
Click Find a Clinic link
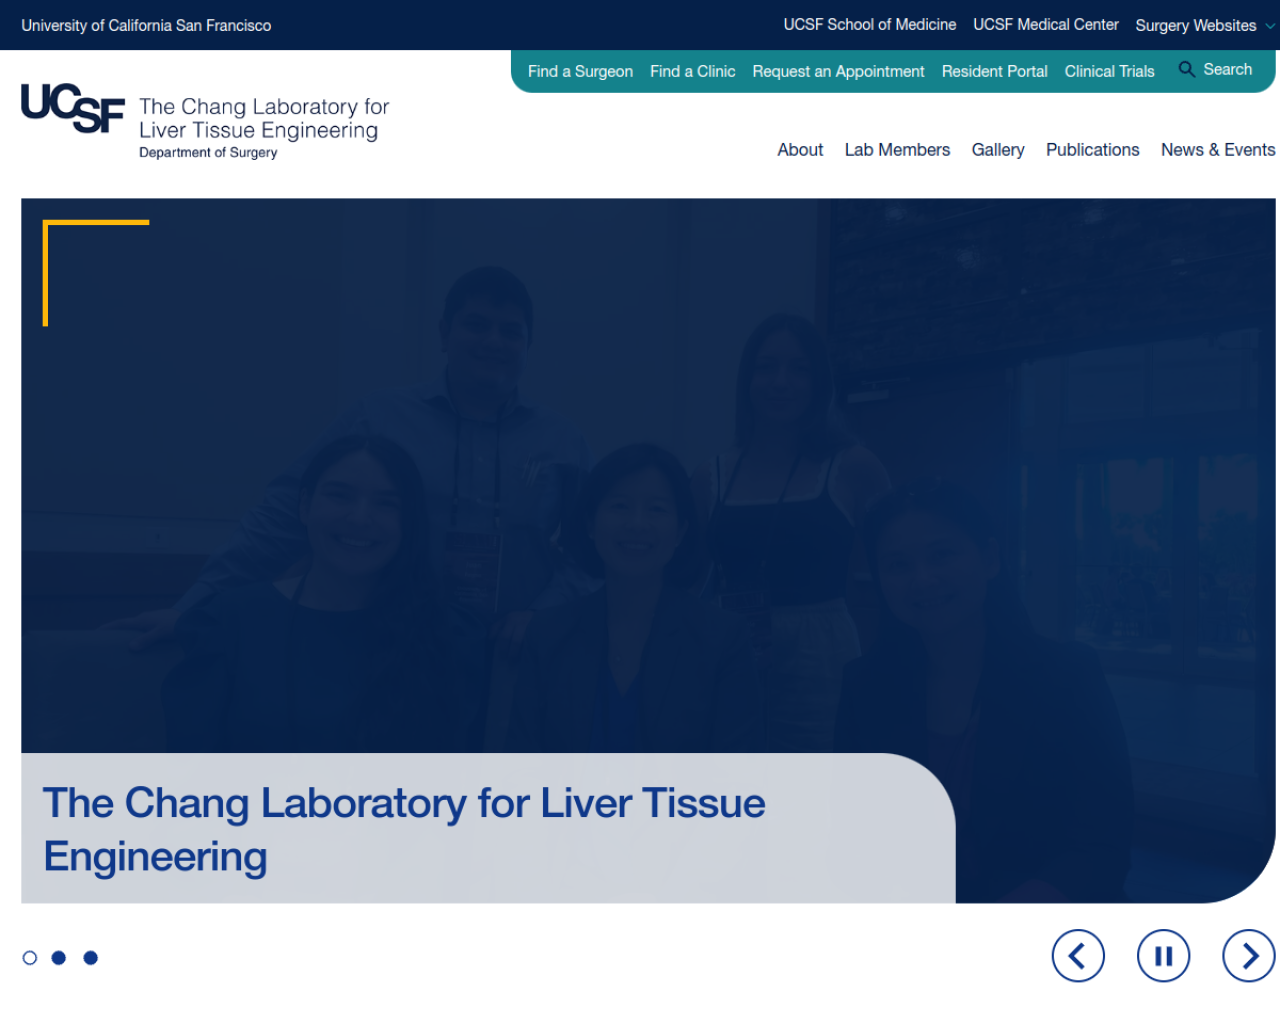[x=692, y=71]
